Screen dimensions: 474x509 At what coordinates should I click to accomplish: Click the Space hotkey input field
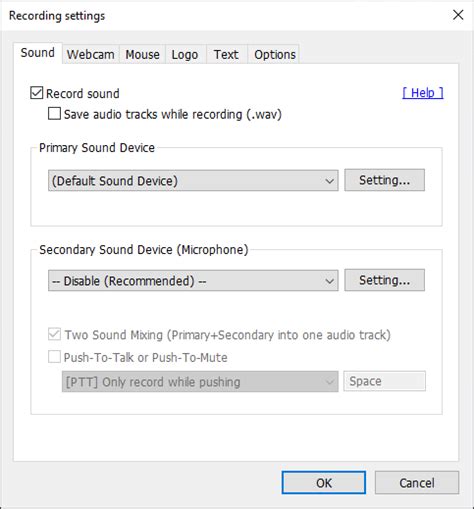click(x=385, y=381)
